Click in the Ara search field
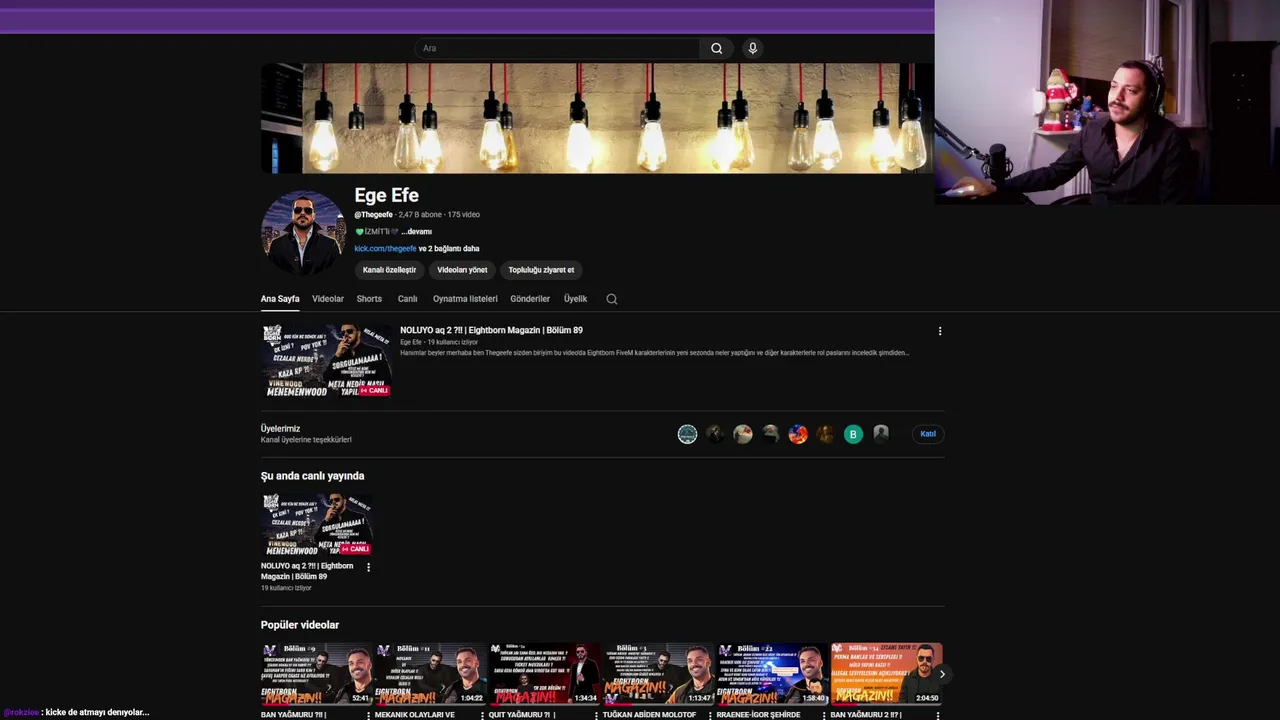The image size is (1280, 720). pos(557,48)
